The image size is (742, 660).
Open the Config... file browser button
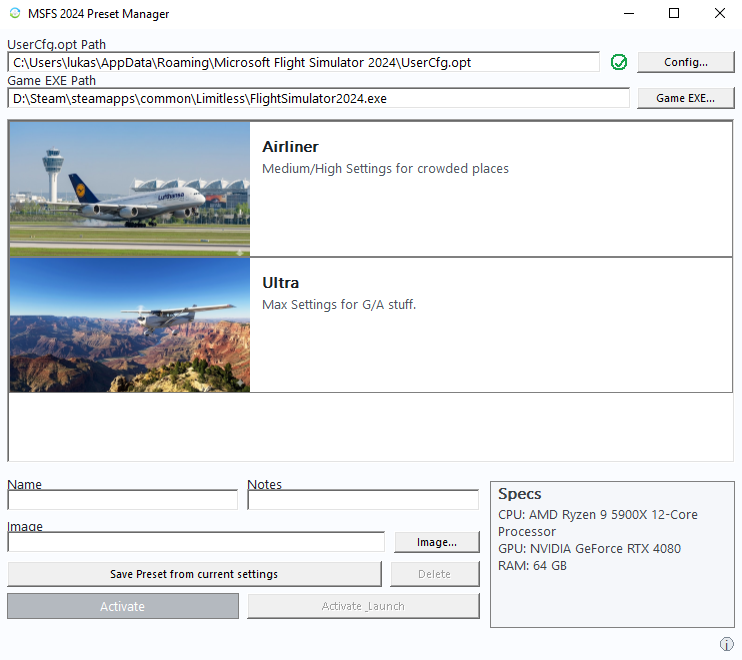click(x=685, y=62)
